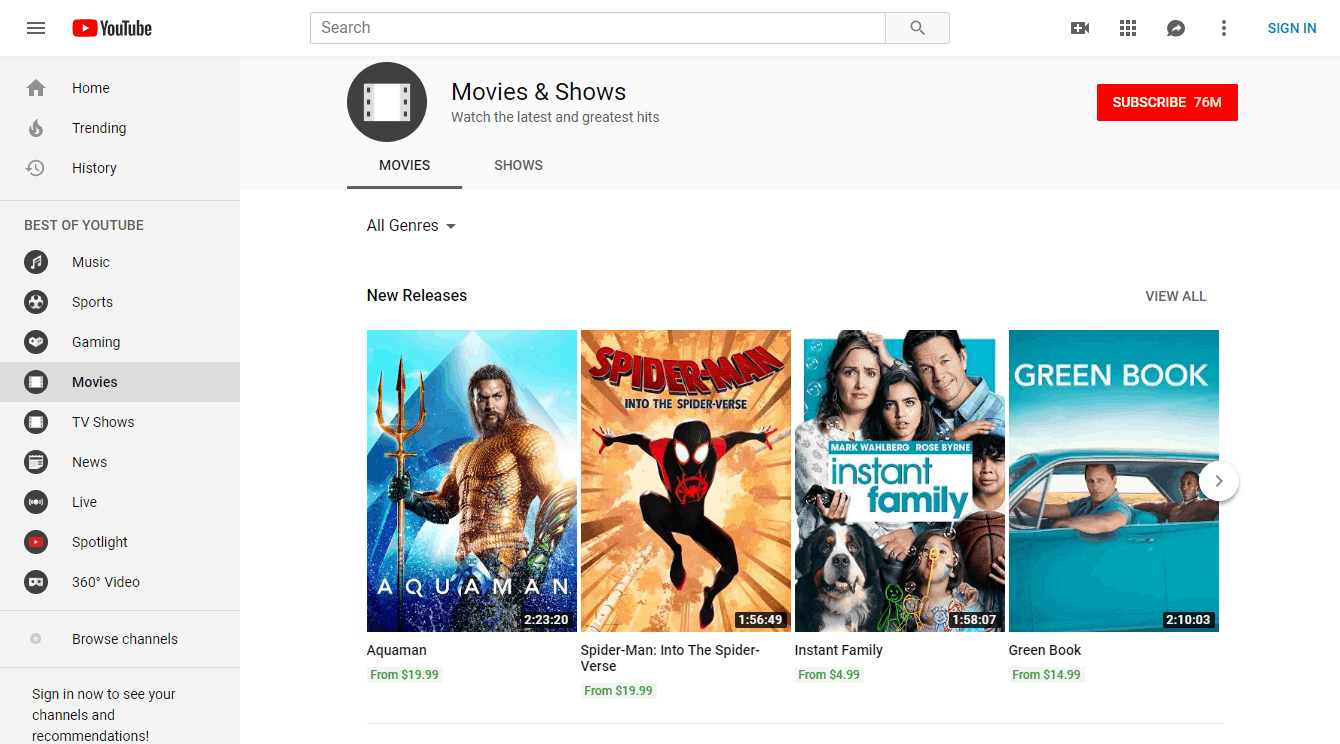Image resolution: width=1340 pixels, height=744 pixels.
Task: Select Trending in the sidebar
Action: [120, 128]
